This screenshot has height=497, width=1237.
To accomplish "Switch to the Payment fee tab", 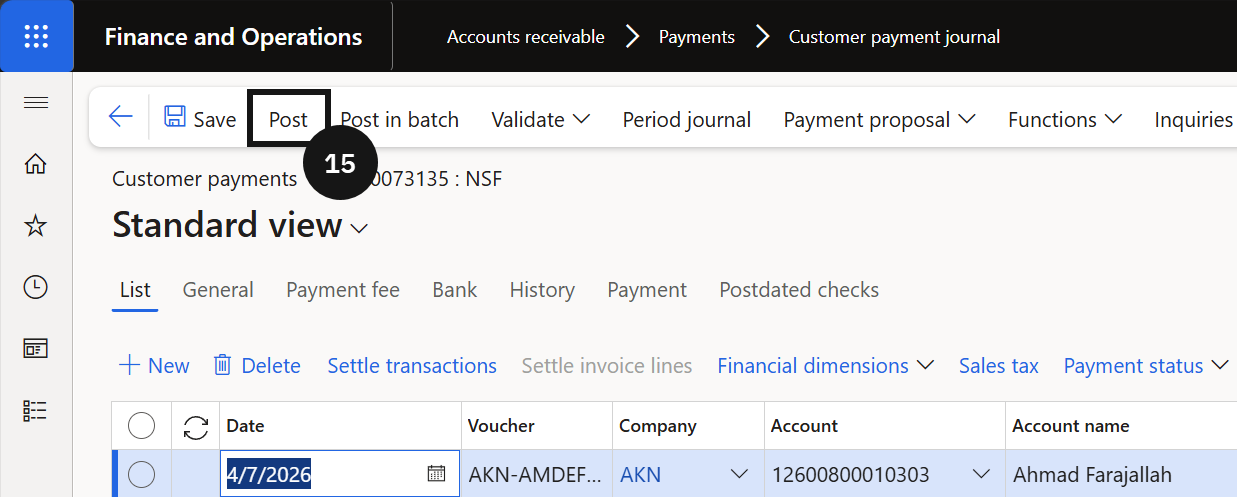I will tap(343, 290).
